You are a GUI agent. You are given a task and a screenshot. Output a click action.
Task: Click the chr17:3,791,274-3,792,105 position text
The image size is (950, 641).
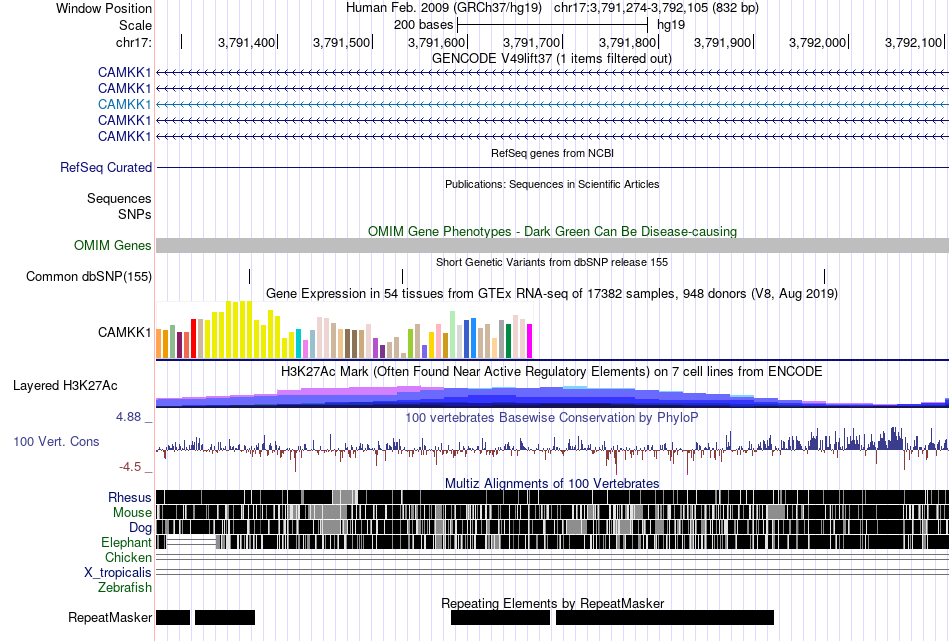[656, 8]
